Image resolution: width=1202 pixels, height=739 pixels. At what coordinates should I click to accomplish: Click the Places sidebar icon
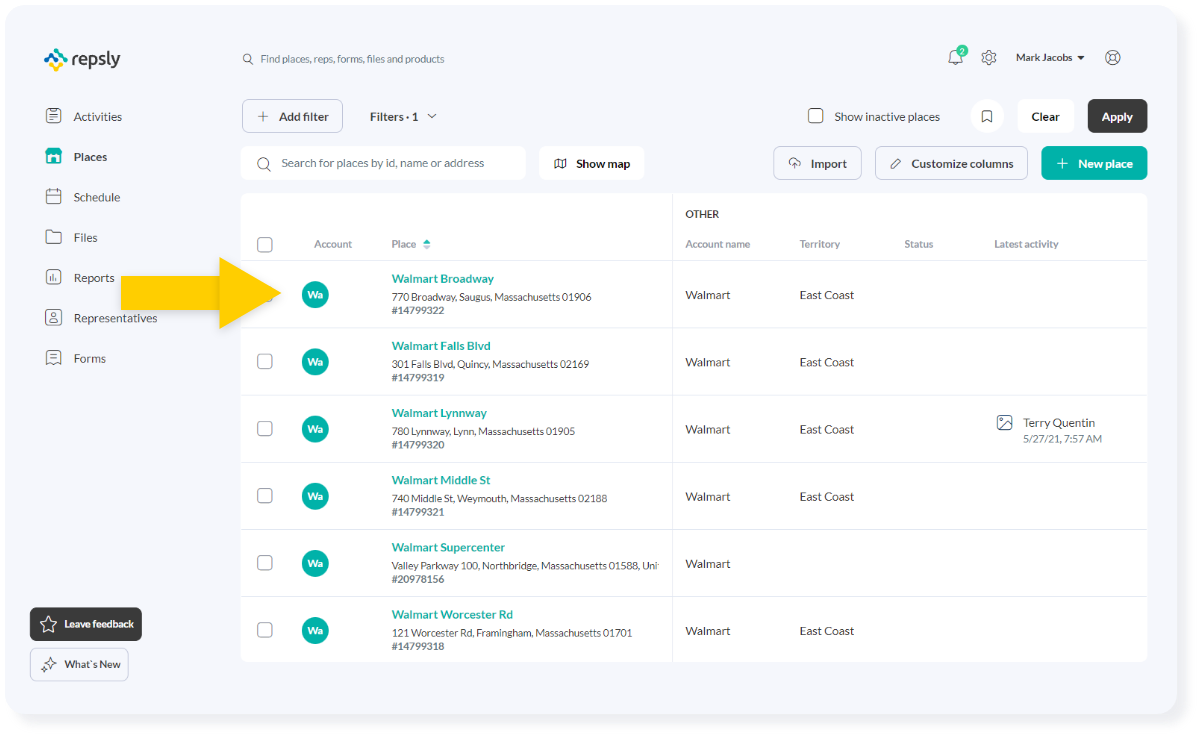pos(54,156)
